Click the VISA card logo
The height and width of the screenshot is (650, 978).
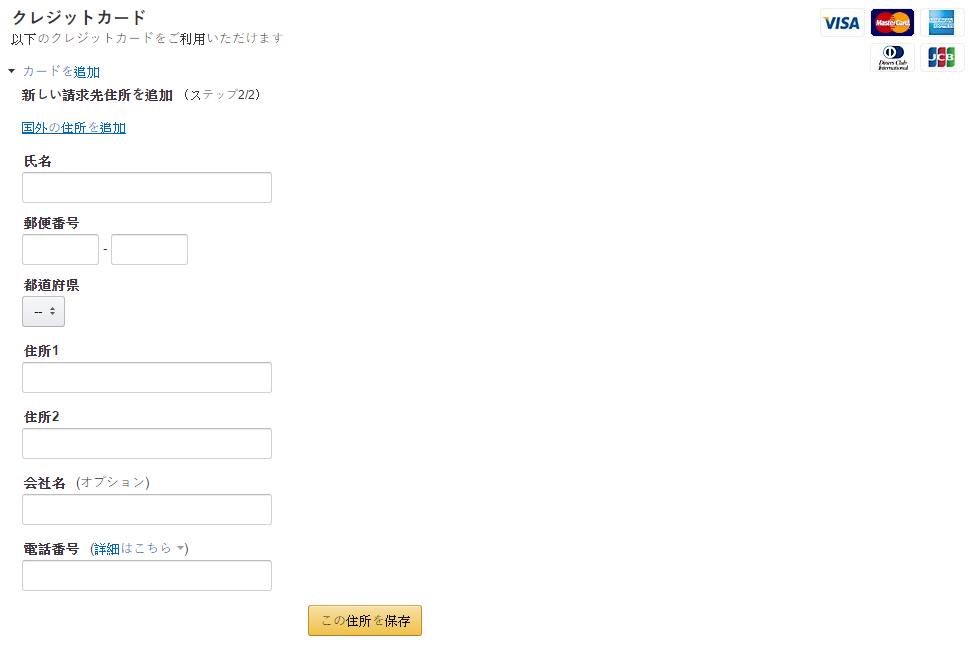click(x=842, y=23)
